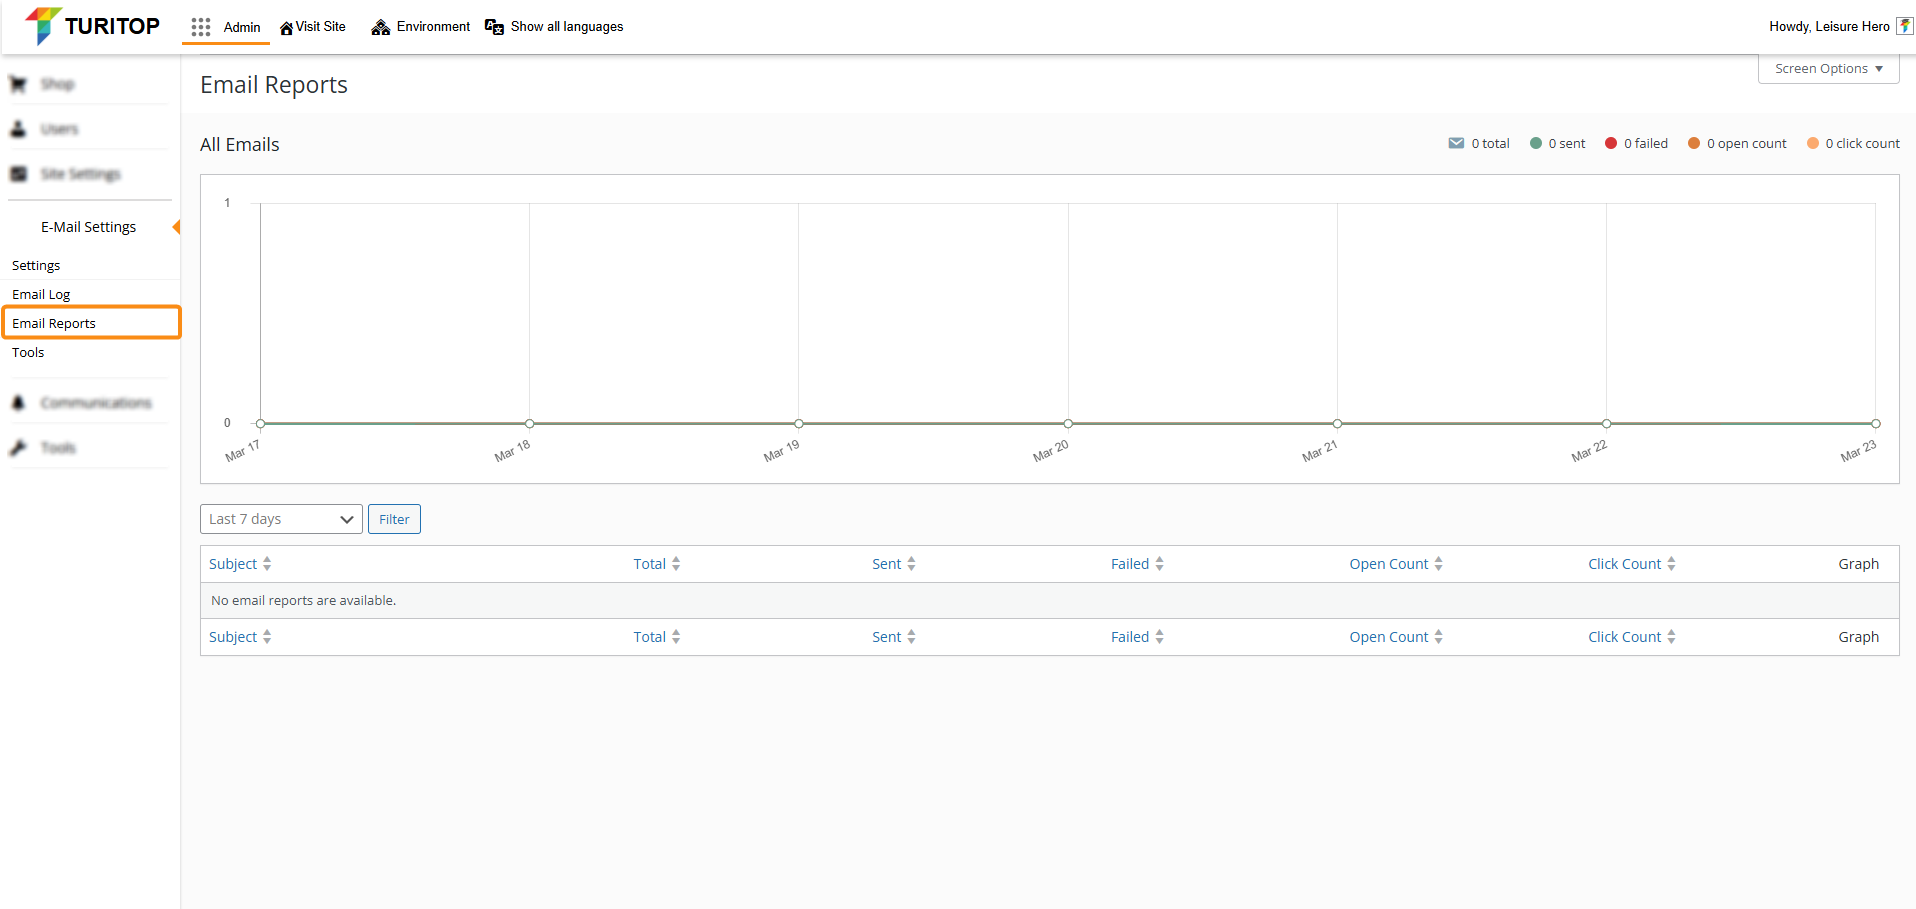Toggle the click count legend dot

tap(1813, 143)
